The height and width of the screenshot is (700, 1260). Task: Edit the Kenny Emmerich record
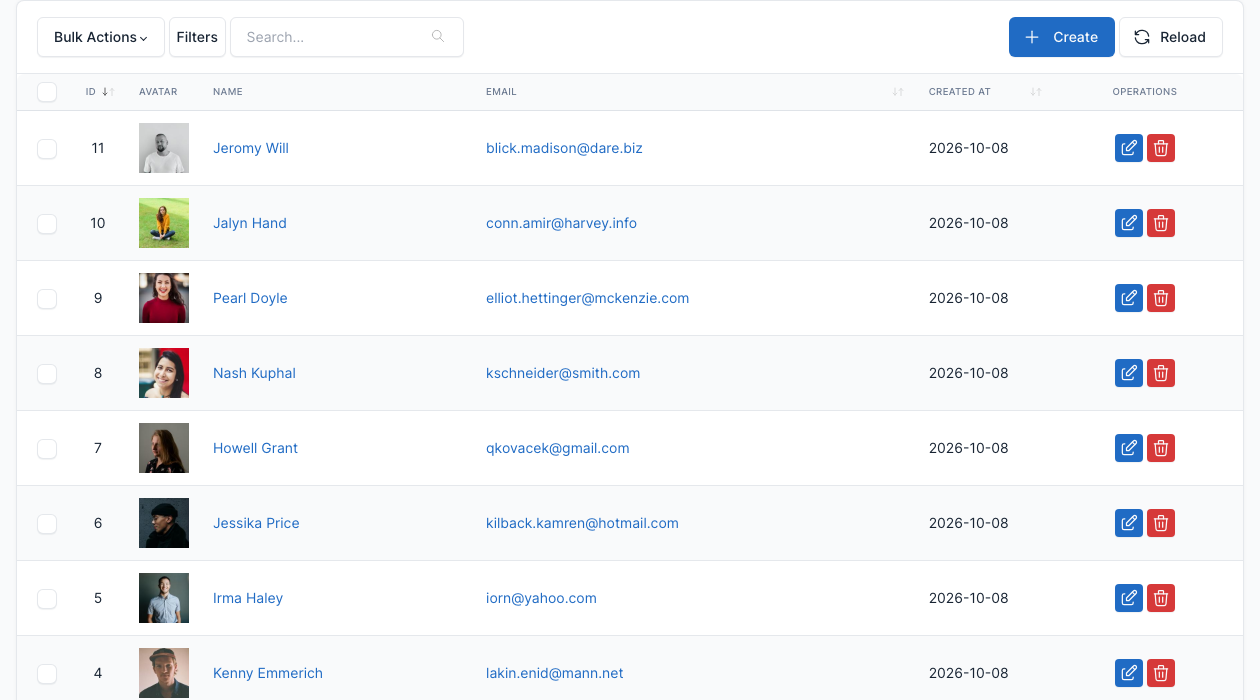click(1129, 673)
